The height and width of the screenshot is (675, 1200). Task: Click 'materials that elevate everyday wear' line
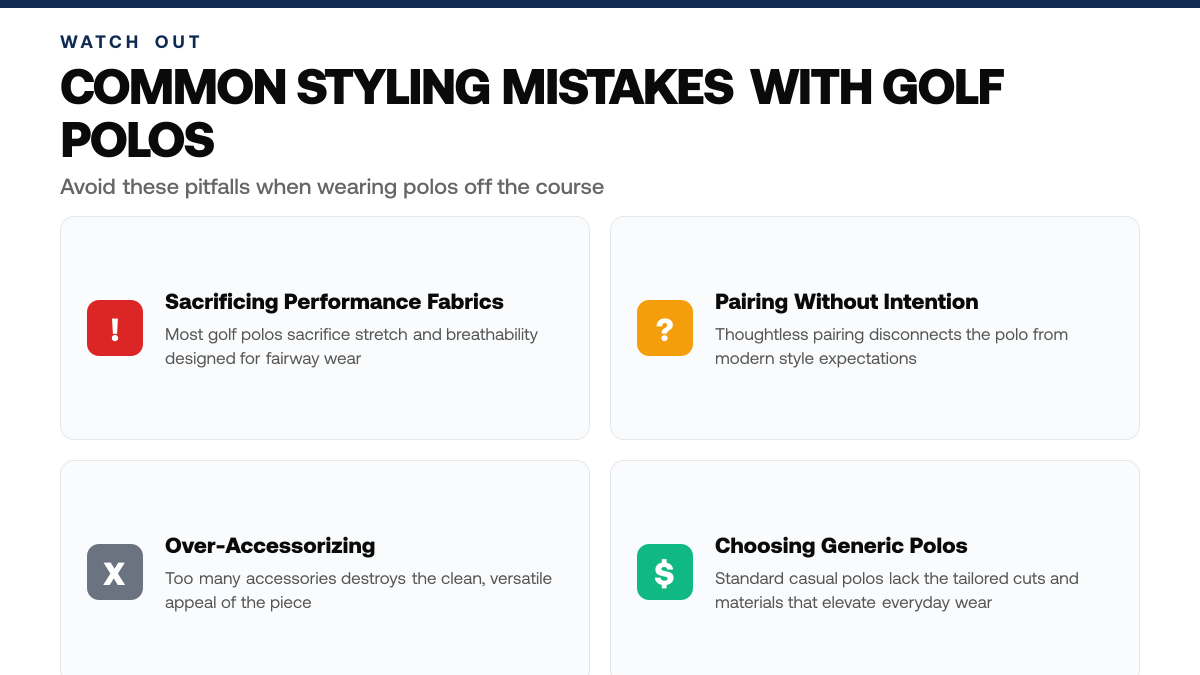[x=853, y=602]
